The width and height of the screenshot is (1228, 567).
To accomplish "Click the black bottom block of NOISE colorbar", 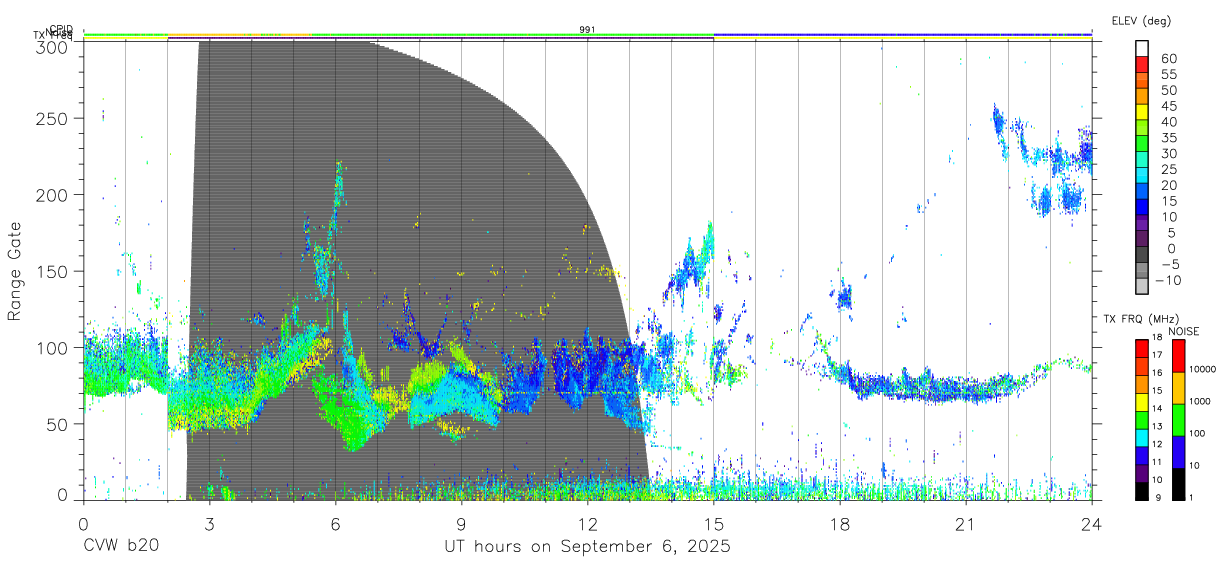I will pos(1179,484).
